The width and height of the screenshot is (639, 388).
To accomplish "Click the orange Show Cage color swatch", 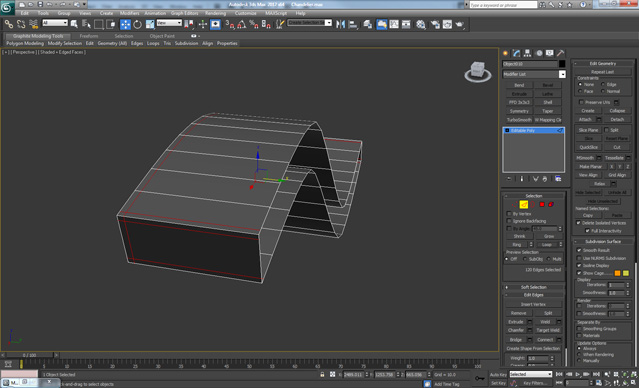I will (x=617, y=273).
